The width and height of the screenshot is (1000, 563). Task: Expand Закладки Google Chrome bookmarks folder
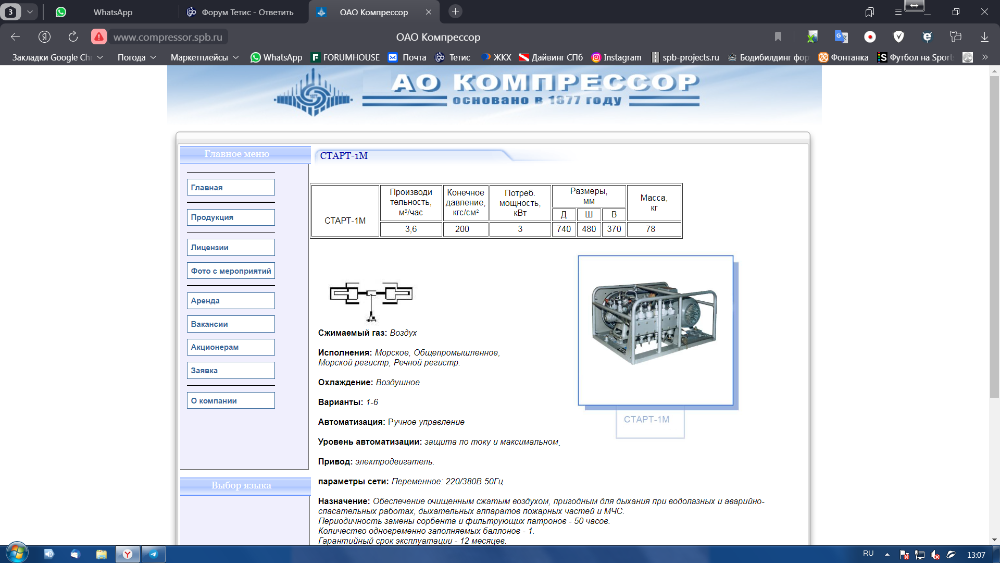[57, 57]
